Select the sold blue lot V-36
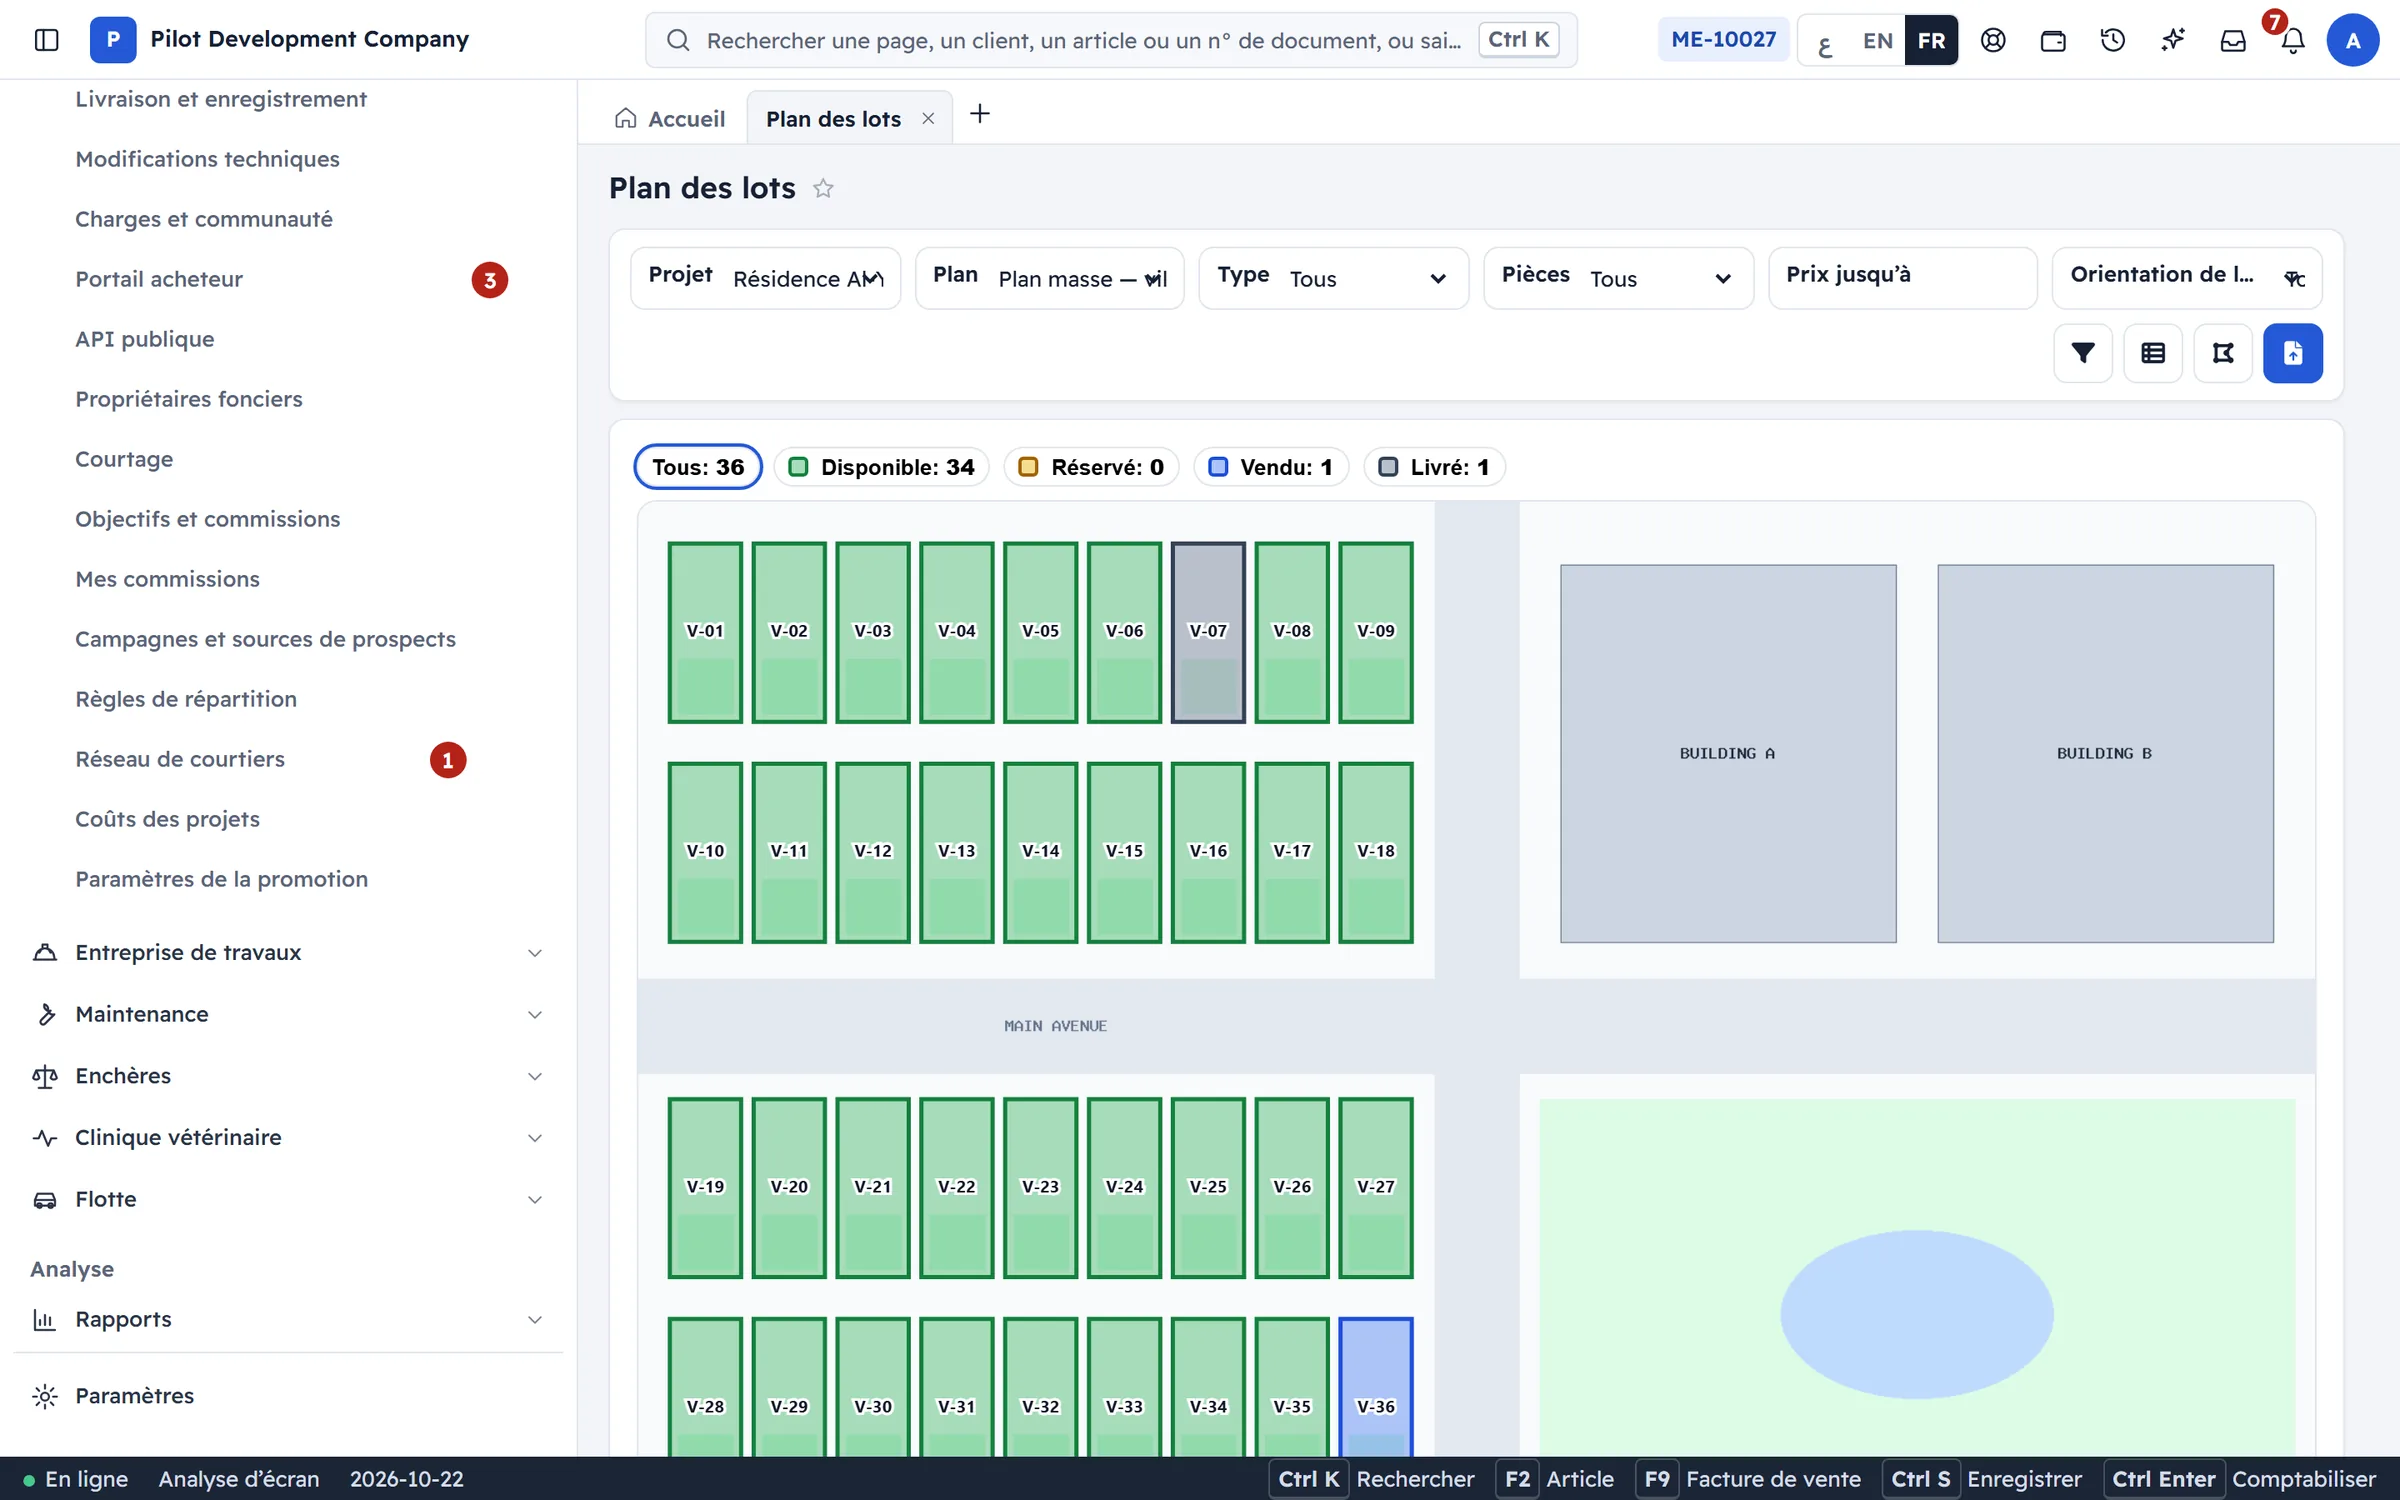2400x1500 pixels. coord(1375,1388)
